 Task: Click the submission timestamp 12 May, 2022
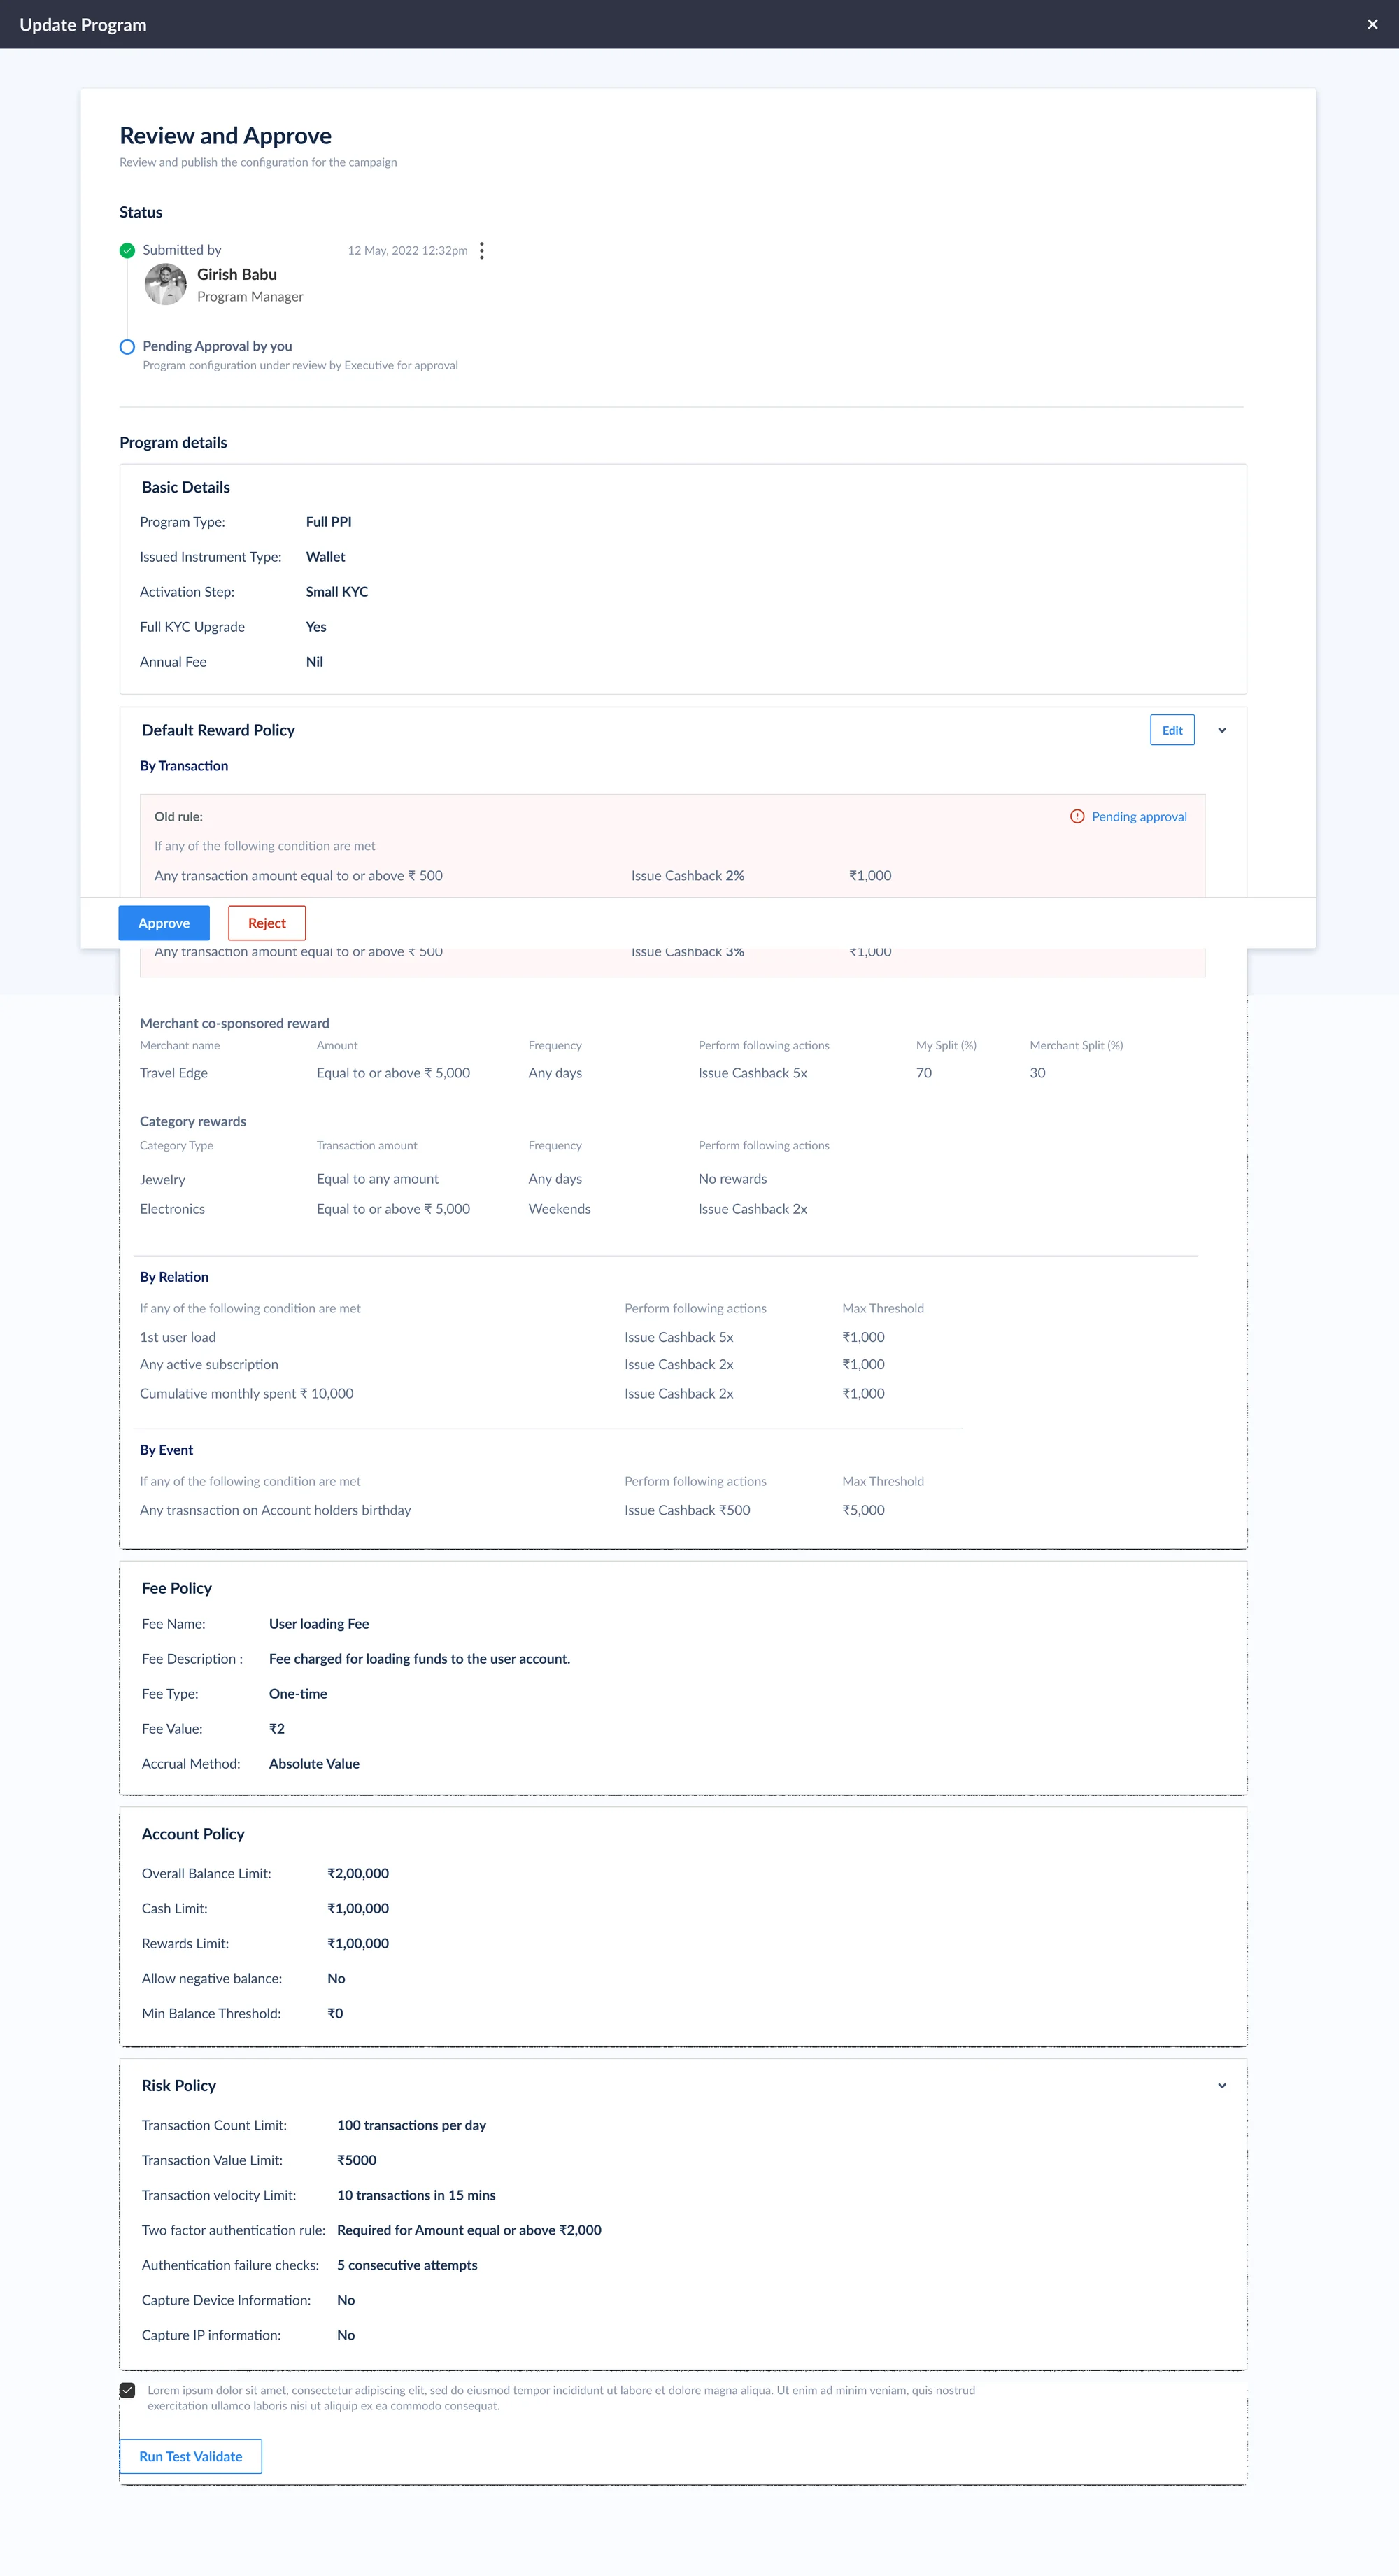pyautogui.click(x=407, y=251)
